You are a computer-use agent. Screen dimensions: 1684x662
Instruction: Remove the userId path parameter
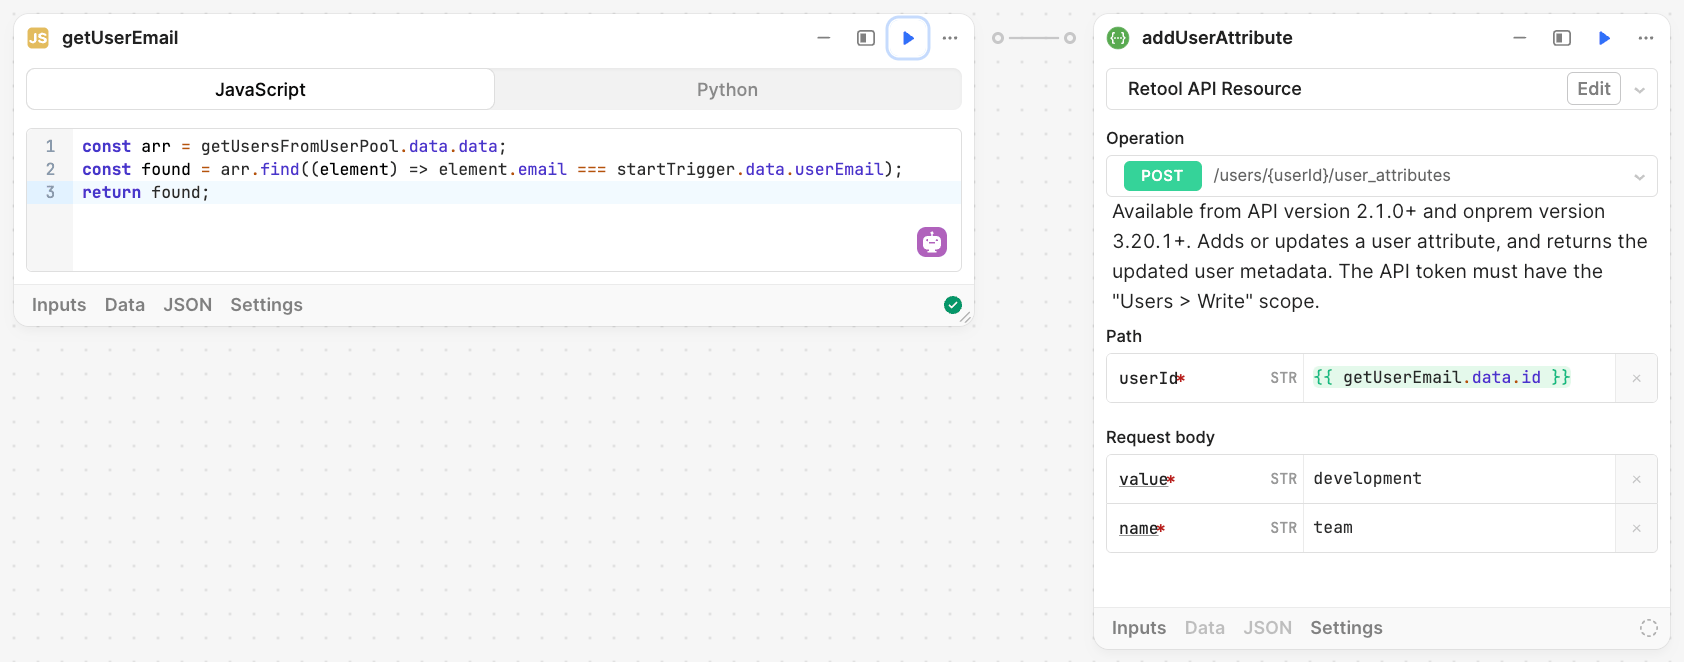[x=1637, y=378]
